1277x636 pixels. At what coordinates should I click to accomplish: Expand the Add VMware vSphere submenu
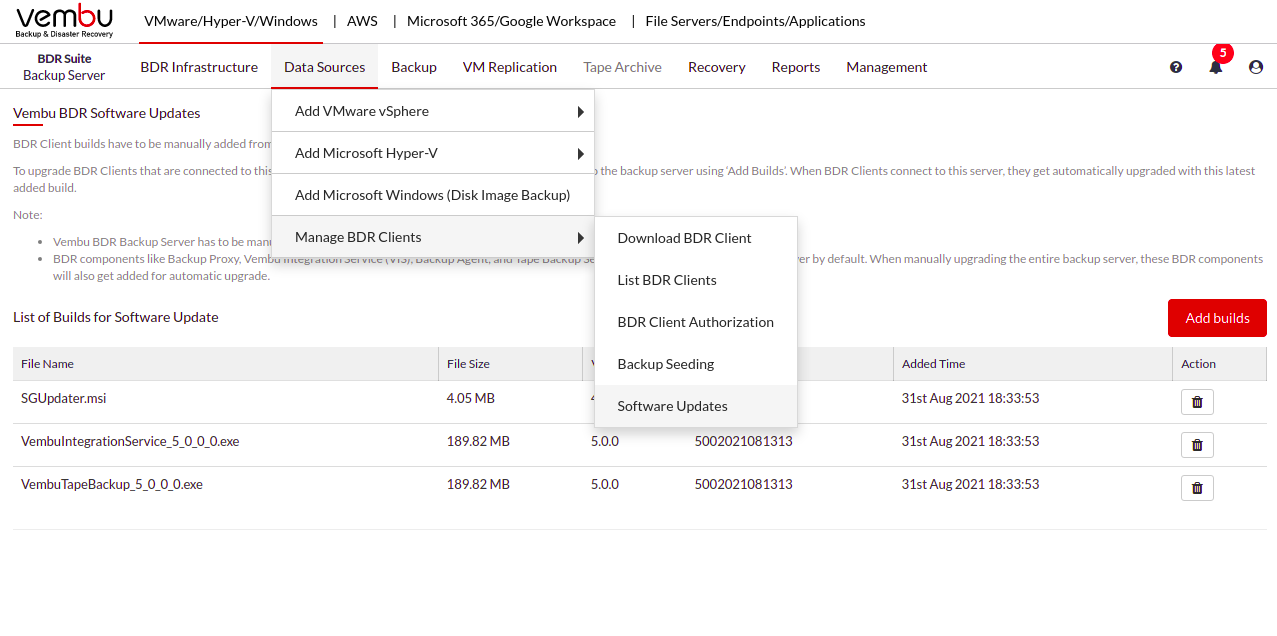(433, 111)
